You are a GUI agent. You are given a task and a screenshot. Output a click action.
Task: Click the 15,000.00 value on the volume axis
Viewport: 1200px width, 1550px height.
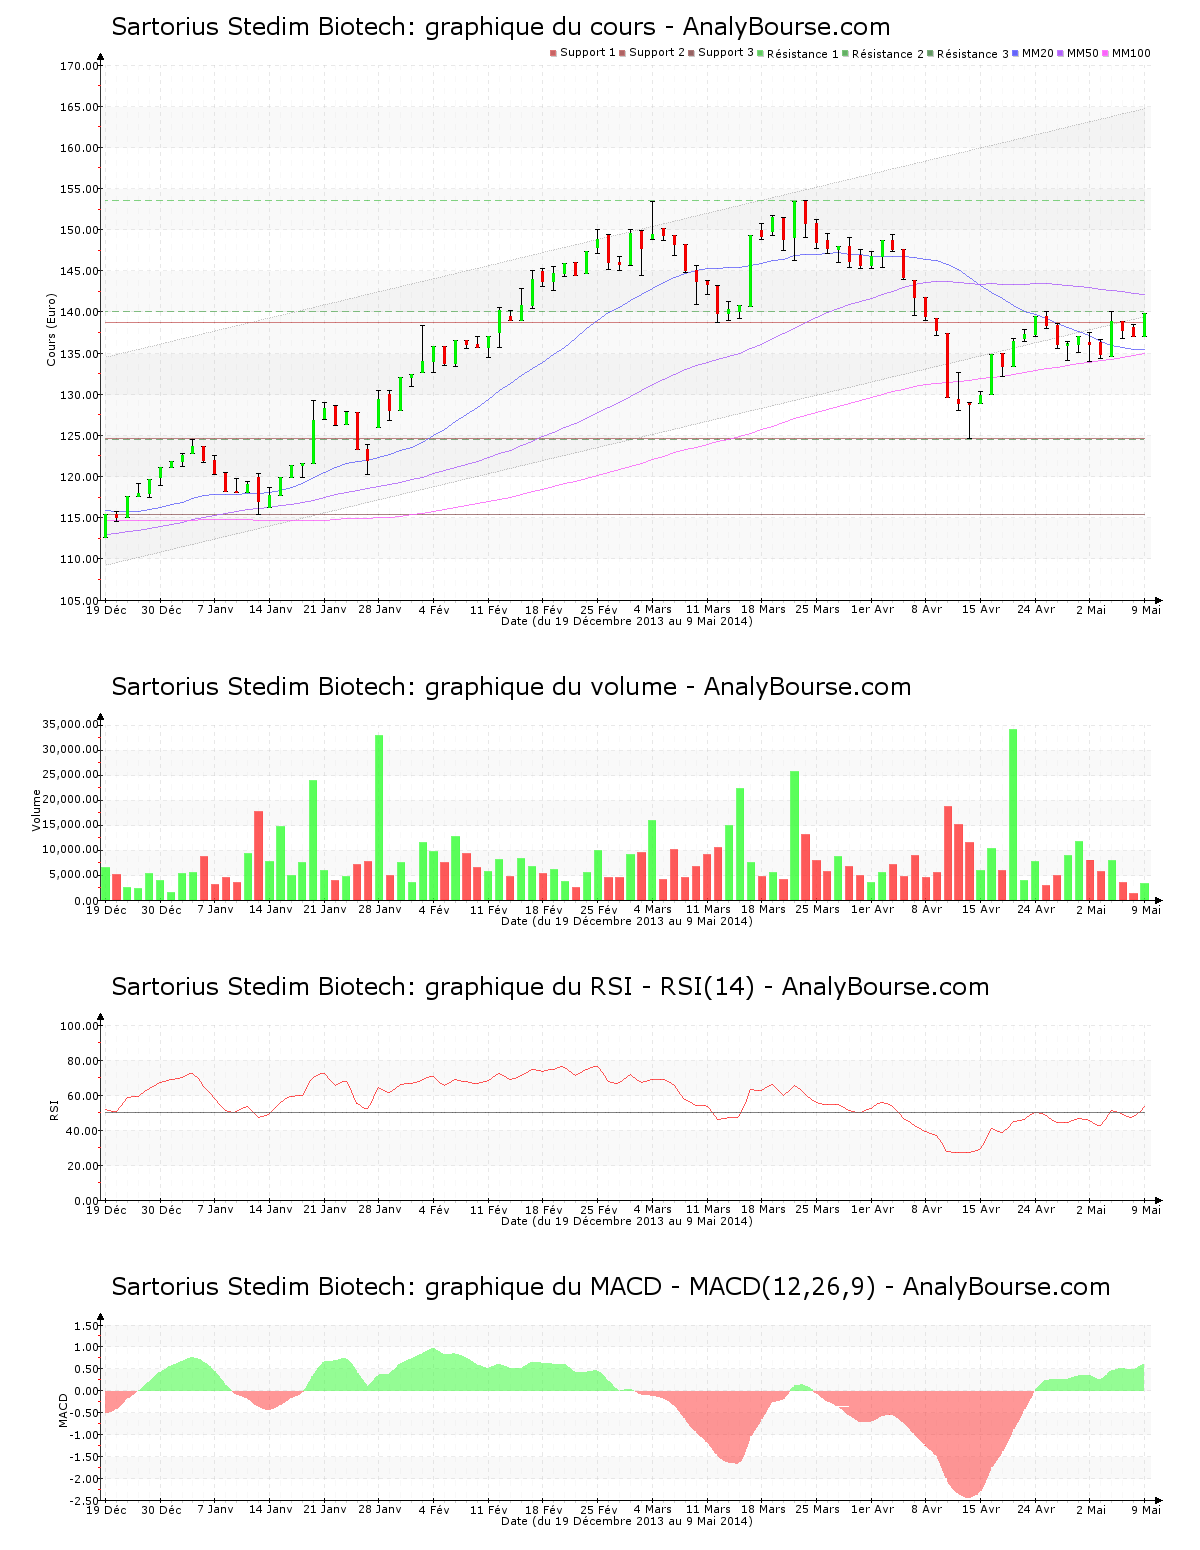(70, 825)
